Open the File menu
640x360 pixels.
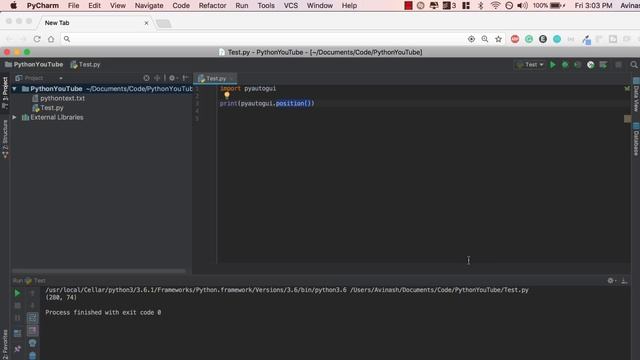[x=73, y=6]
